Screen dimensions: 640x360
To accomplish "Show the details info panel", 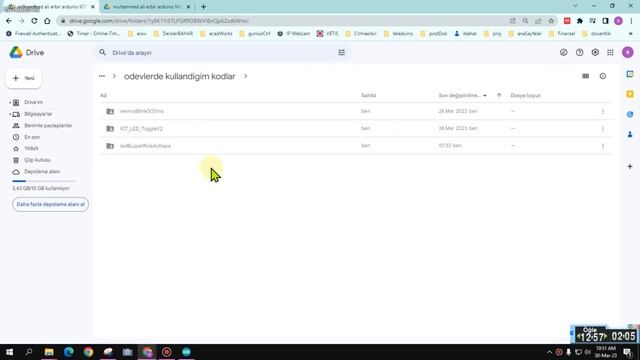I will pos(603,76).
